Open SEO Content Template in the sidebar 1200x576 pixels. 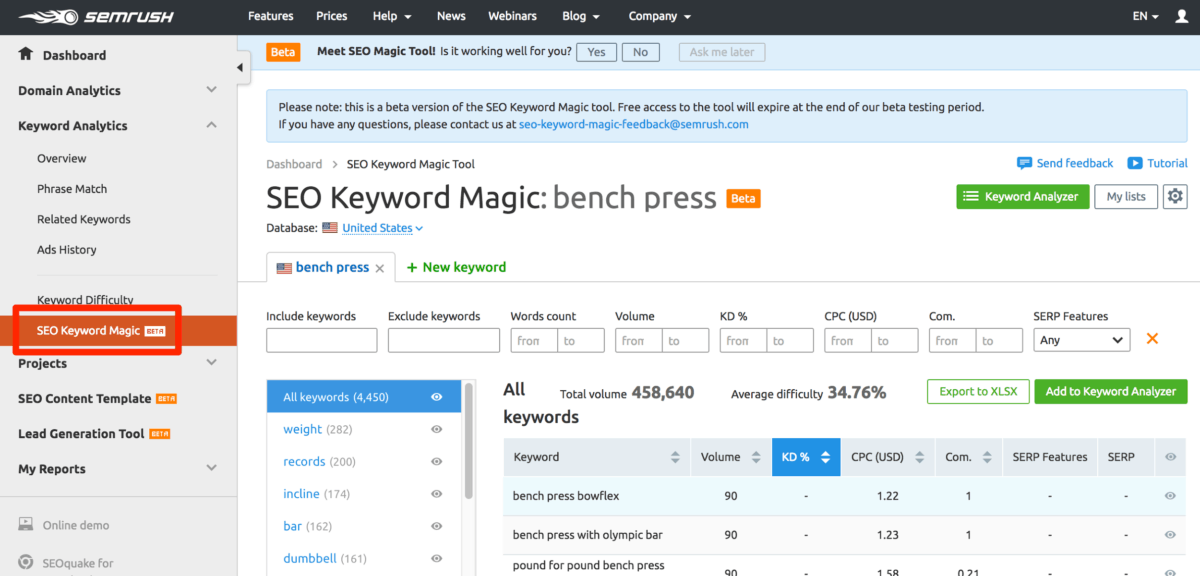coord(98,398)
